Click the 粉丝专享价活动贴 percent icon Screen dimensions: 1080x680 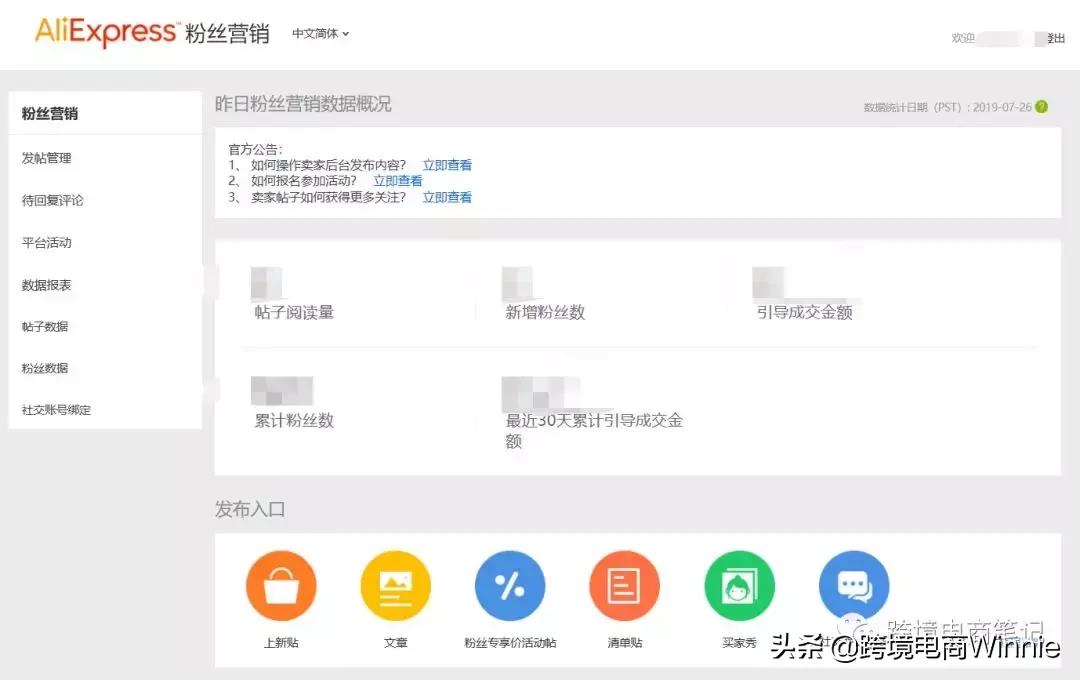[510, 585]
